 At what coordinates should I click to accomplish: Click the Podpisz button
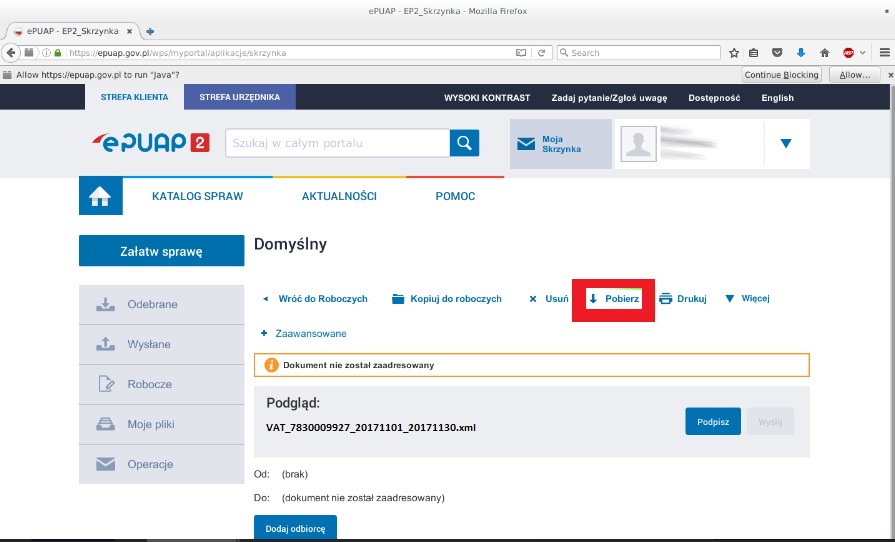pyautogui.click(x=713, y=421)
